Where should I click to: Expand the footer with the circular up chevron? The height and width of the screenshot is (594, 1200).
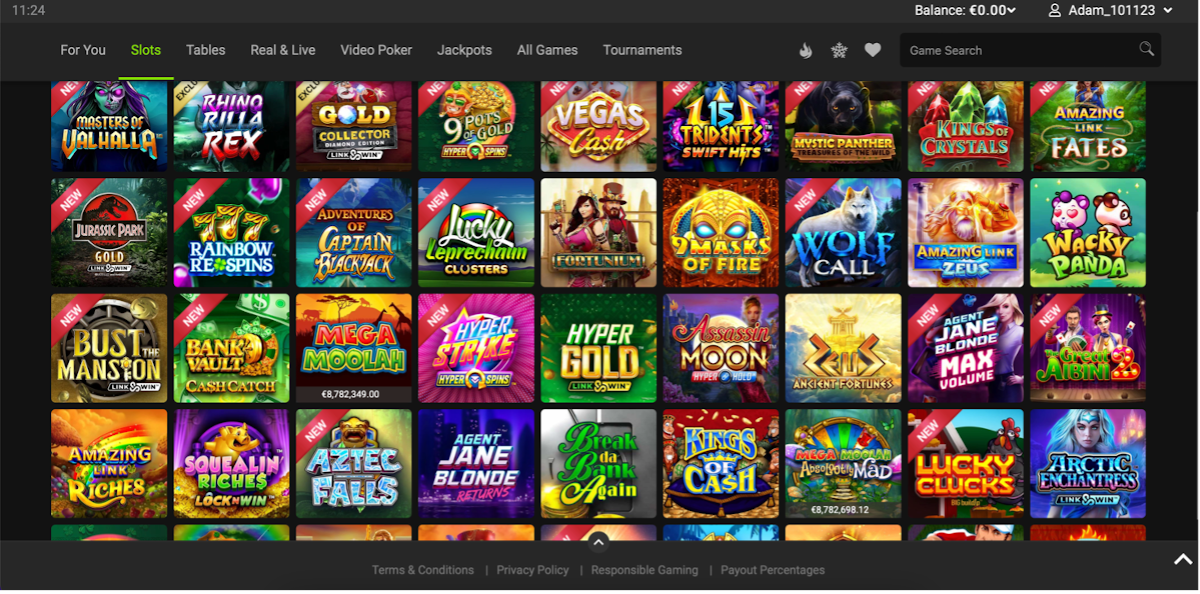click(598, 542)
